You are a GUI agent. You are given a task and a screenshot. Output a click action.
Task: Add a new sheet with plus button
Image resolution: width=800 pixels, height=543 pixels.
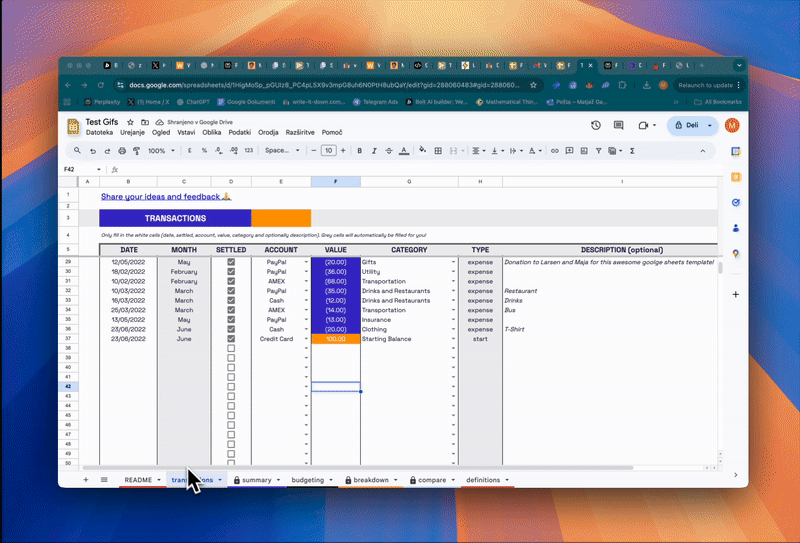pos(85,480)
